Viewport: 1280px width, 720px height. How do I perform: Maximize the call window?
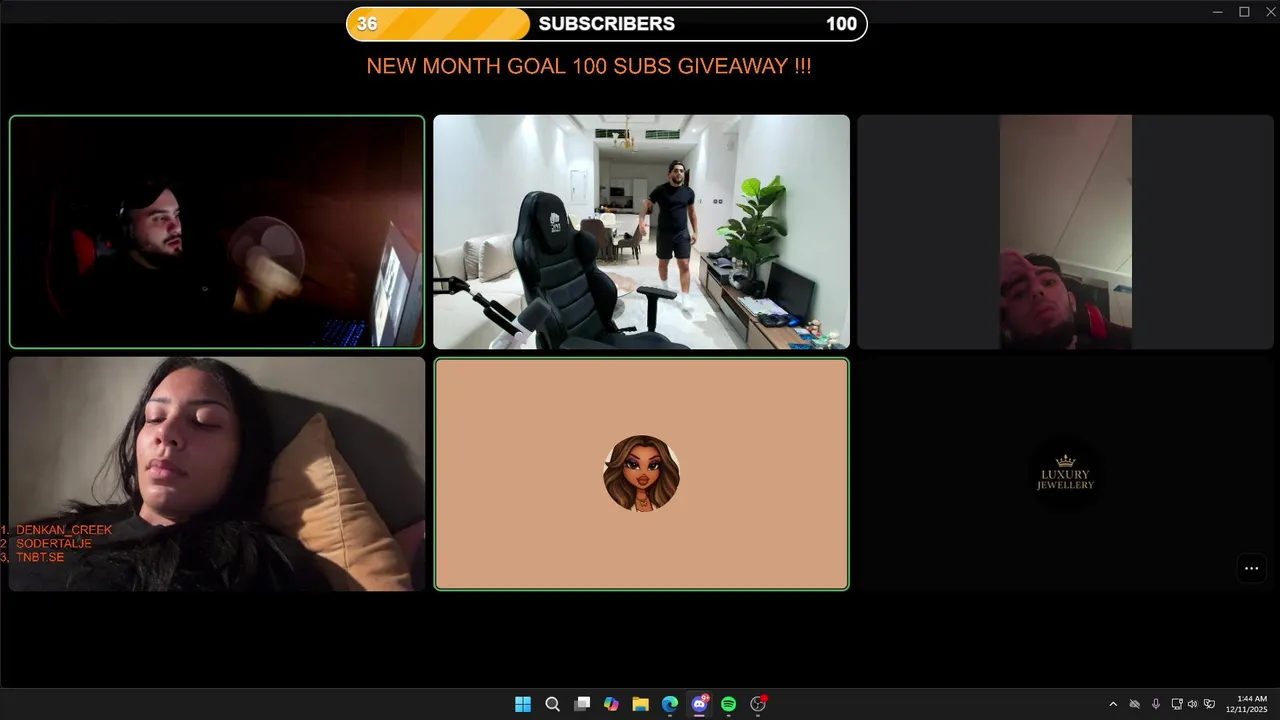point(1244,12)
